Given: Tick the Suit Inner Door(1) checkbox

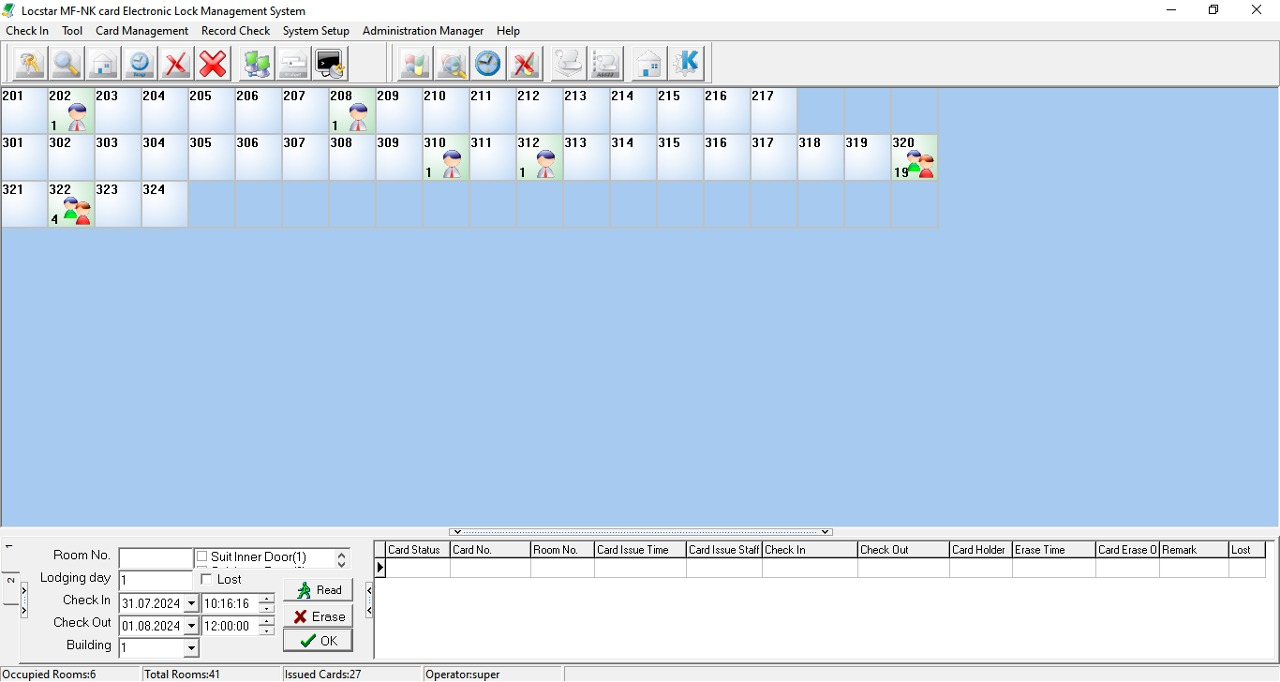Looking at the screenshot, I should [202, 557].
